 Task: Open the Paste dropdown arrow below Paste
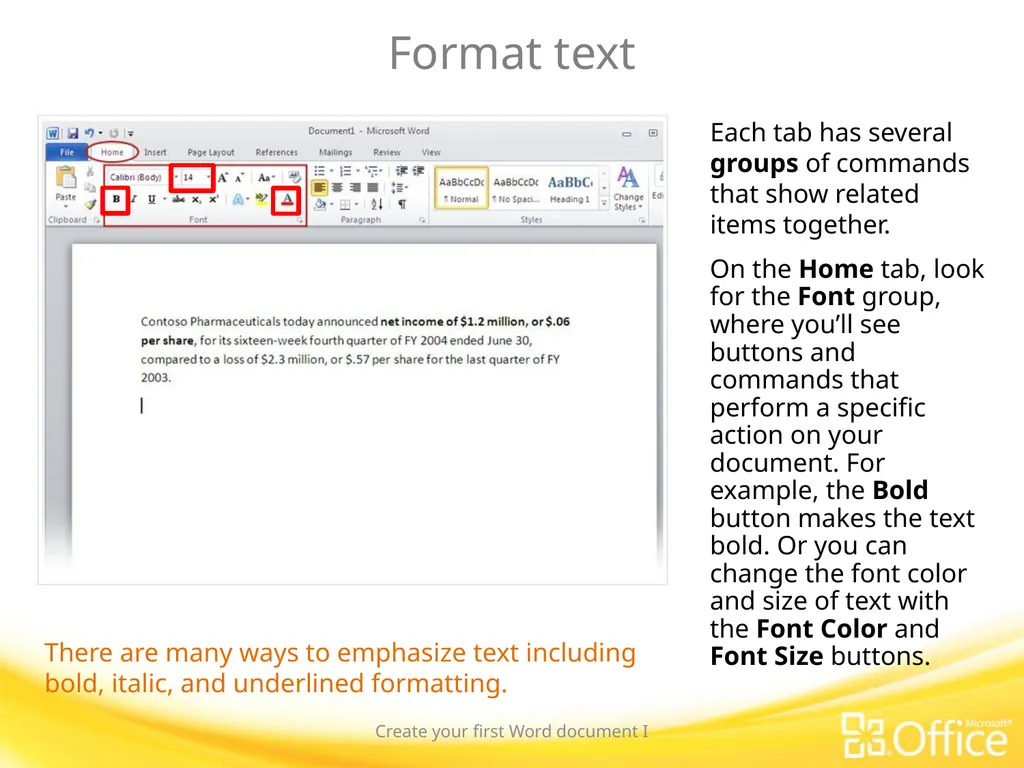(65, 206)
